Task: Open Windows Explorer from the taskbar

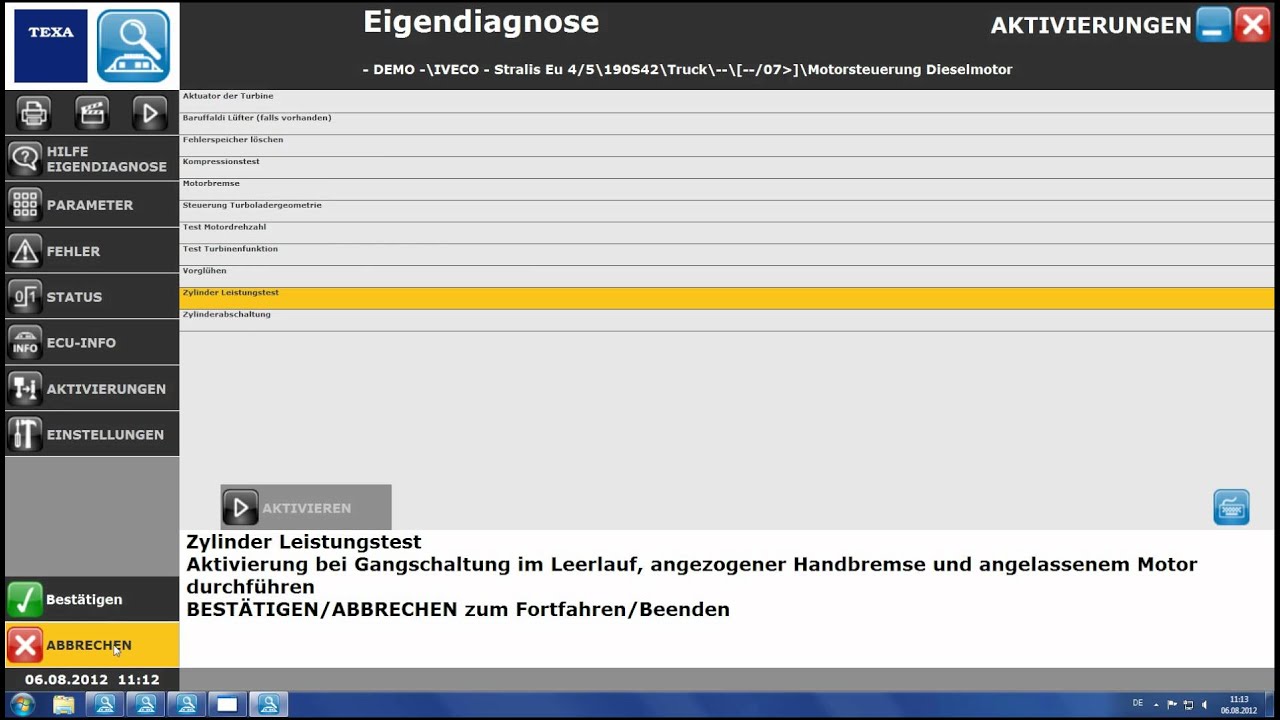Action: (x=64, y=704)
